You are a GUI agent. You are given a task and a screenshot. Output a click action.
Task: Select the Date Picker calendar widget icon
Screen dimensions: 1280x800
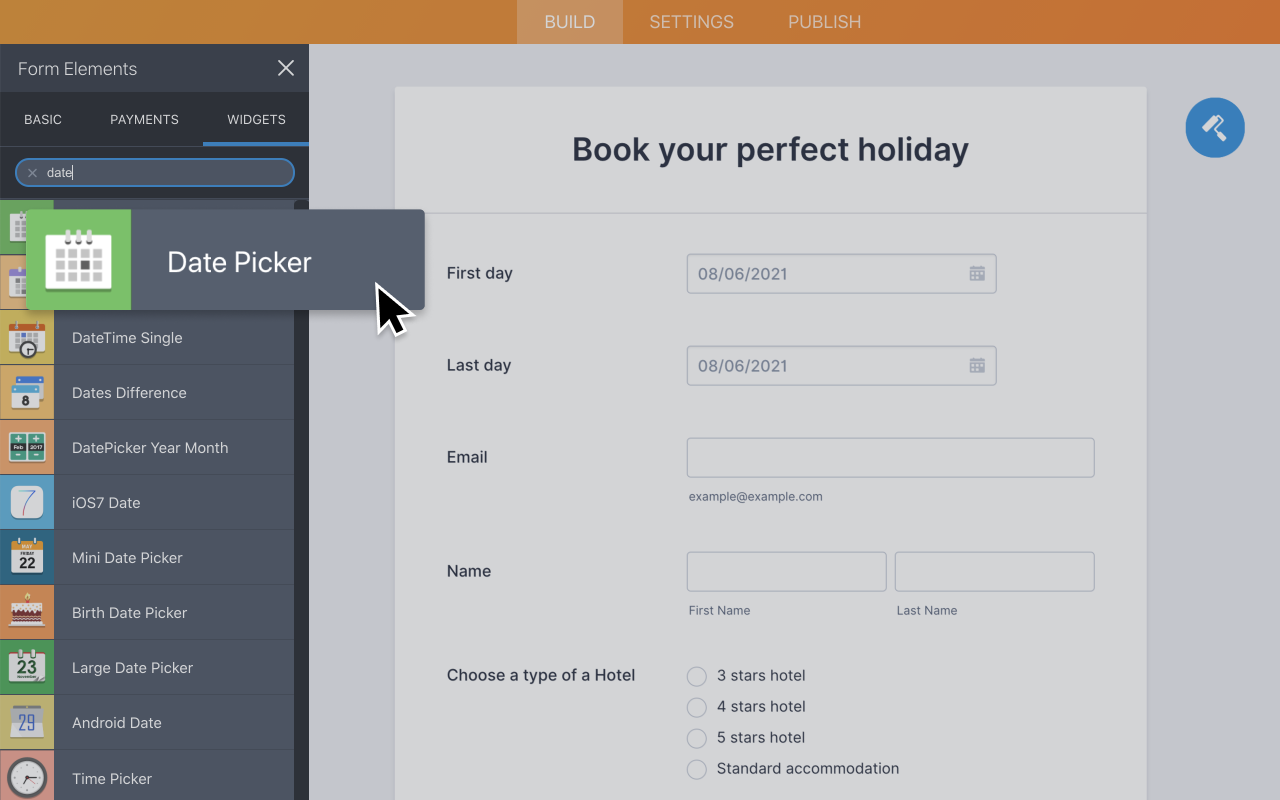78,260
